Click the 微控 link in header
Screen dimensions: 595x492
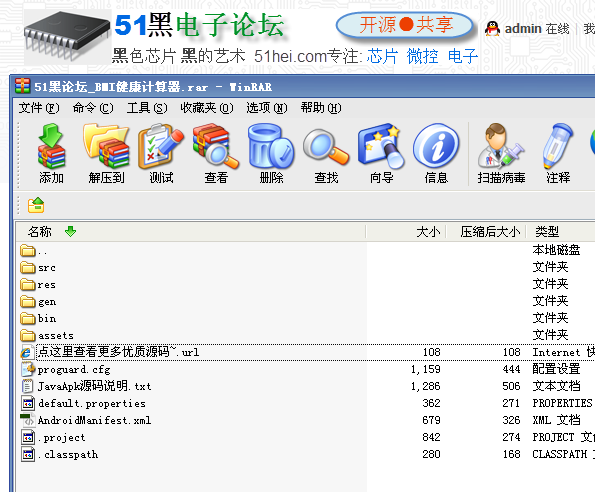point(423,56)
